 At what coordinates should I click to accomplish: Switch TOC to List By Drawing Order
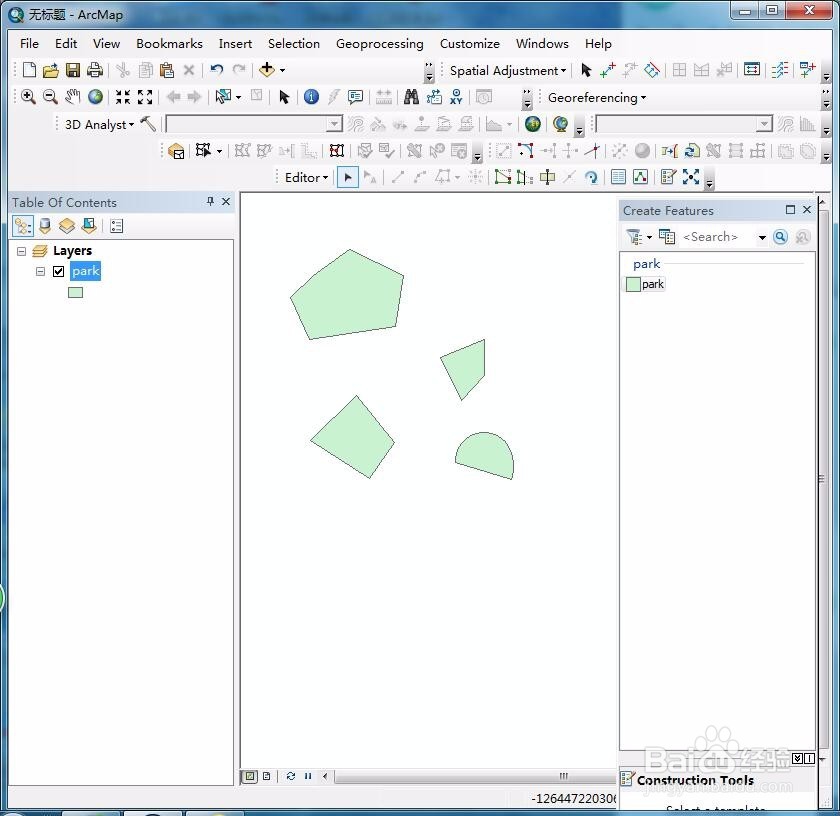pos(22,226)
